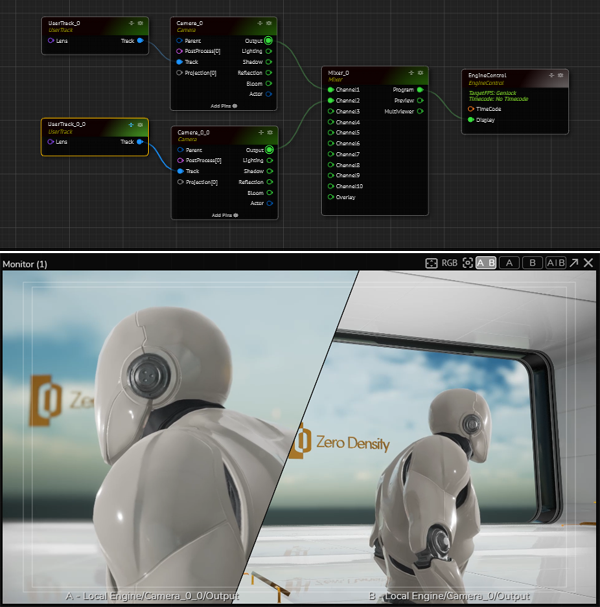Viewport: 600px width, 607px height.
Task: Expand Add Pins on Camera_0_0 node
Action: [x=224, y=214]
